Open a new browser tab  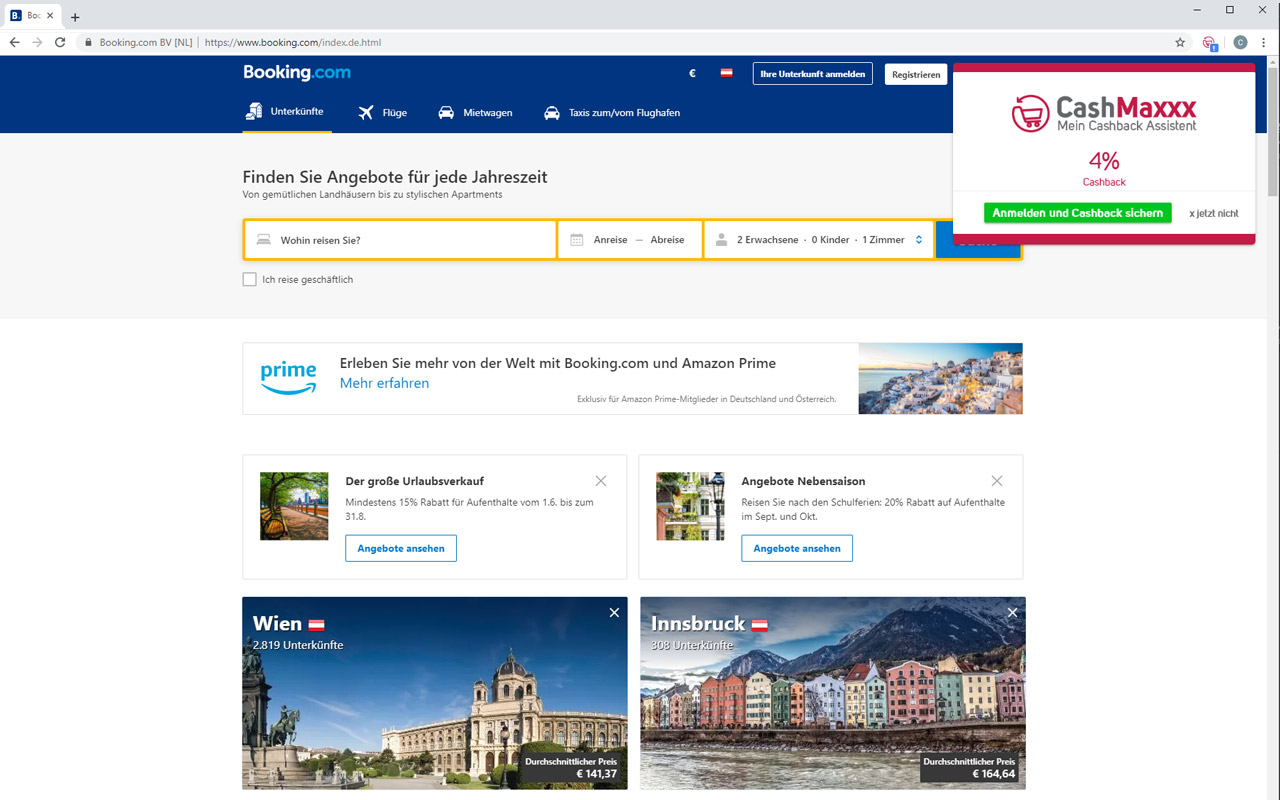[75, 17]
